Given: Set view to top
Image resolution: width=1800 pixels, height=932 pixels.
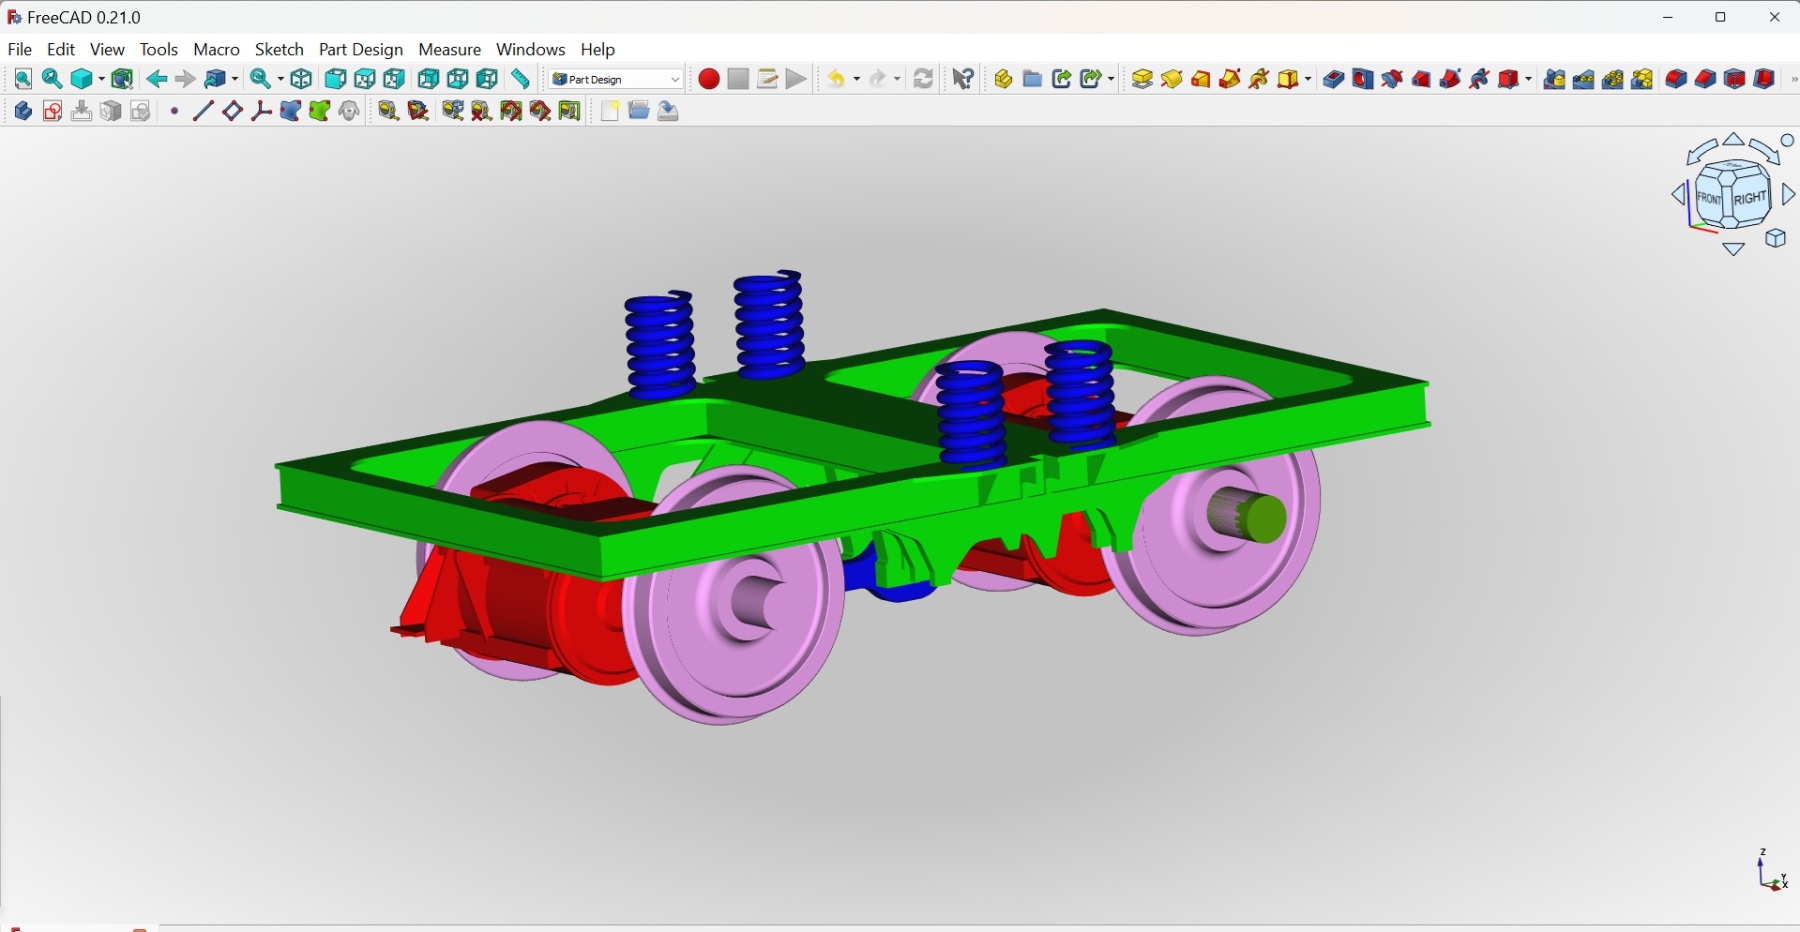Looking at the screenshot, I should pyautogui.click(x=365, y=79).
